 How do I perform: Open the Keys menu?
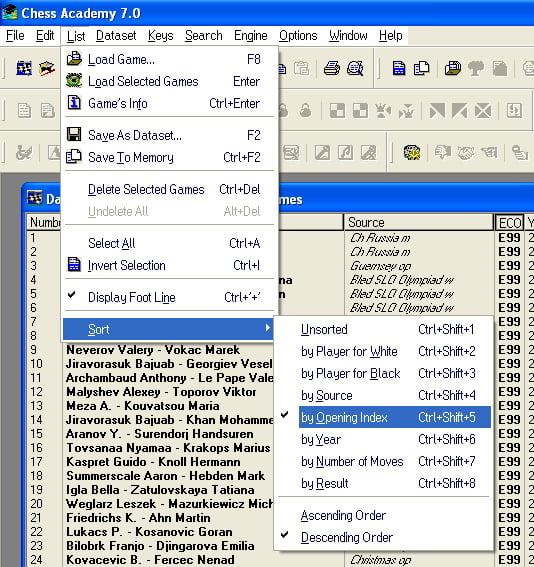pyautogui.click(x=161, y=35)
